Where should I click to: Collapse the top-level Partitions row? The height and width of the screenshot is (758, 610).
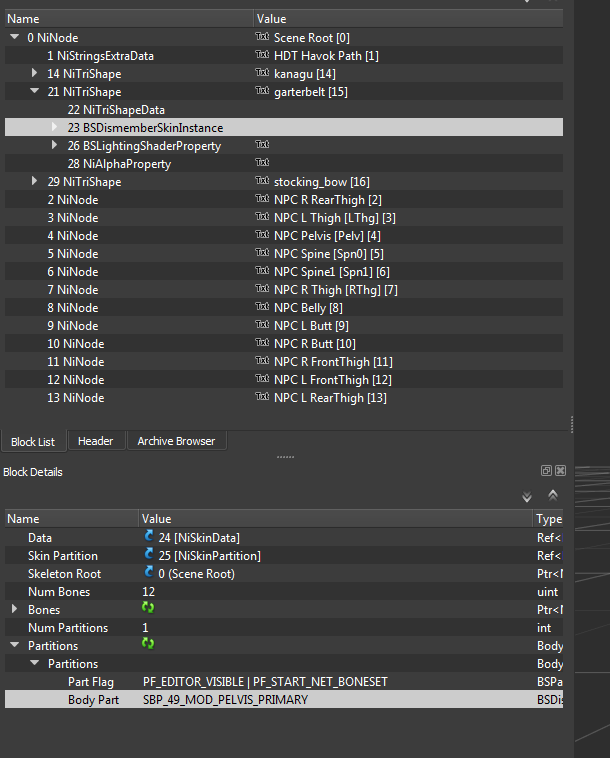[15, 645]
